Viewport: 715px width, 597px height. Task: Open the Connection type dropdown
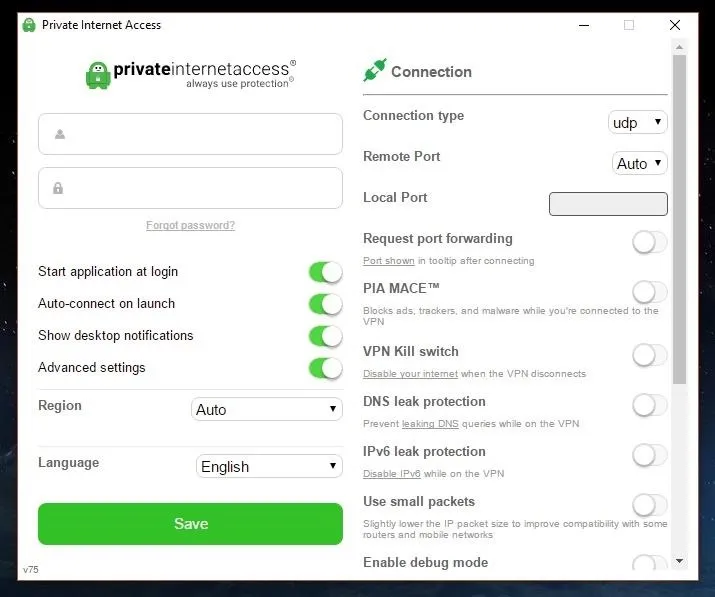637,122
